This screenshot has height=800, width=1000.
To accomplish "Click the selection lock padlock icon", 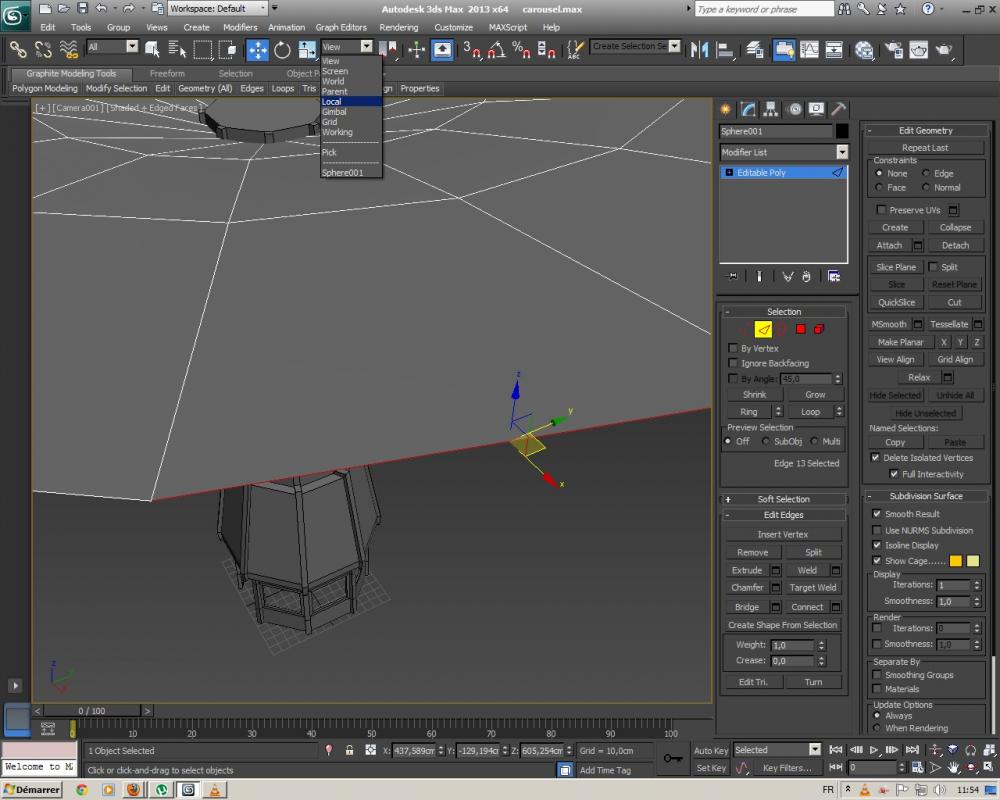I will pyautogui.click(x=349, y=750).
